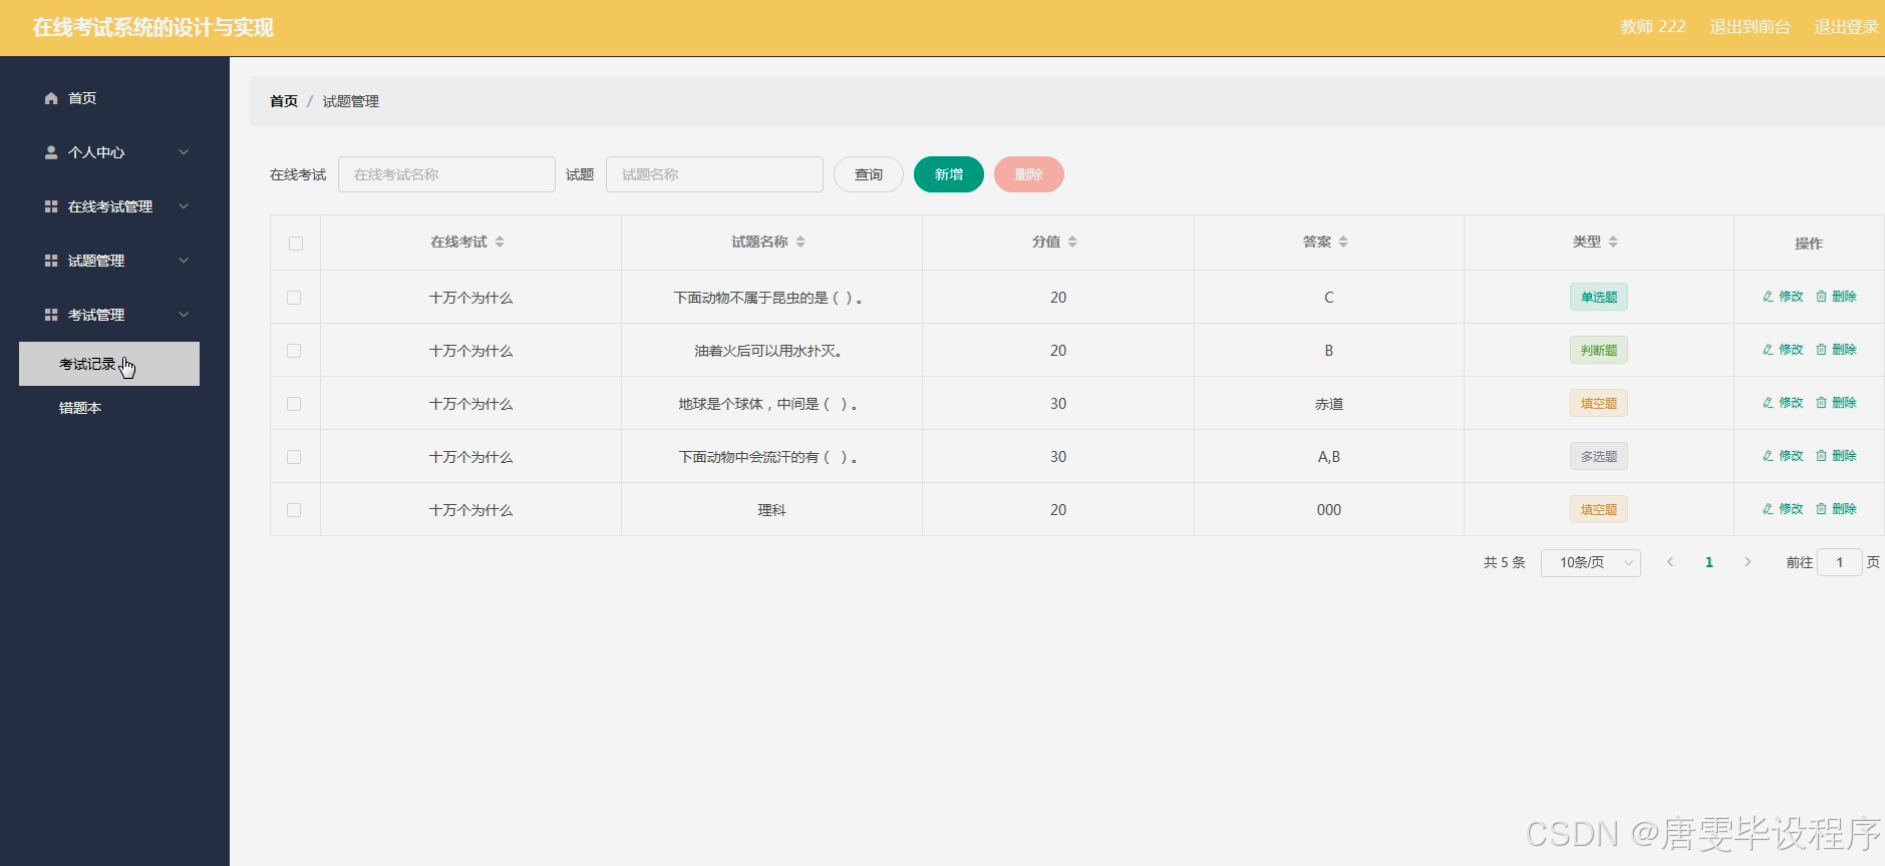This screenshot has height=866, width=1885.
Task: Edit the 油着火后可以用水扑灭 row
Action: click(x=1782, y=349)
